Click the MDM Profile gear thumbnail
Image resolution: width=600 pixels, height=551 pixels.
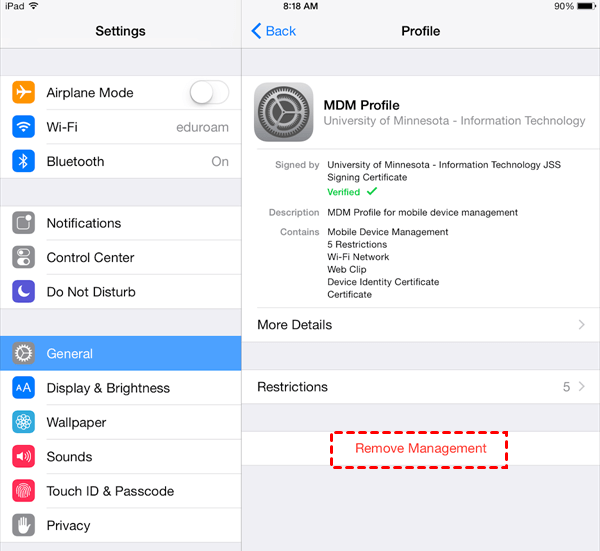click(x=284, y=112)
